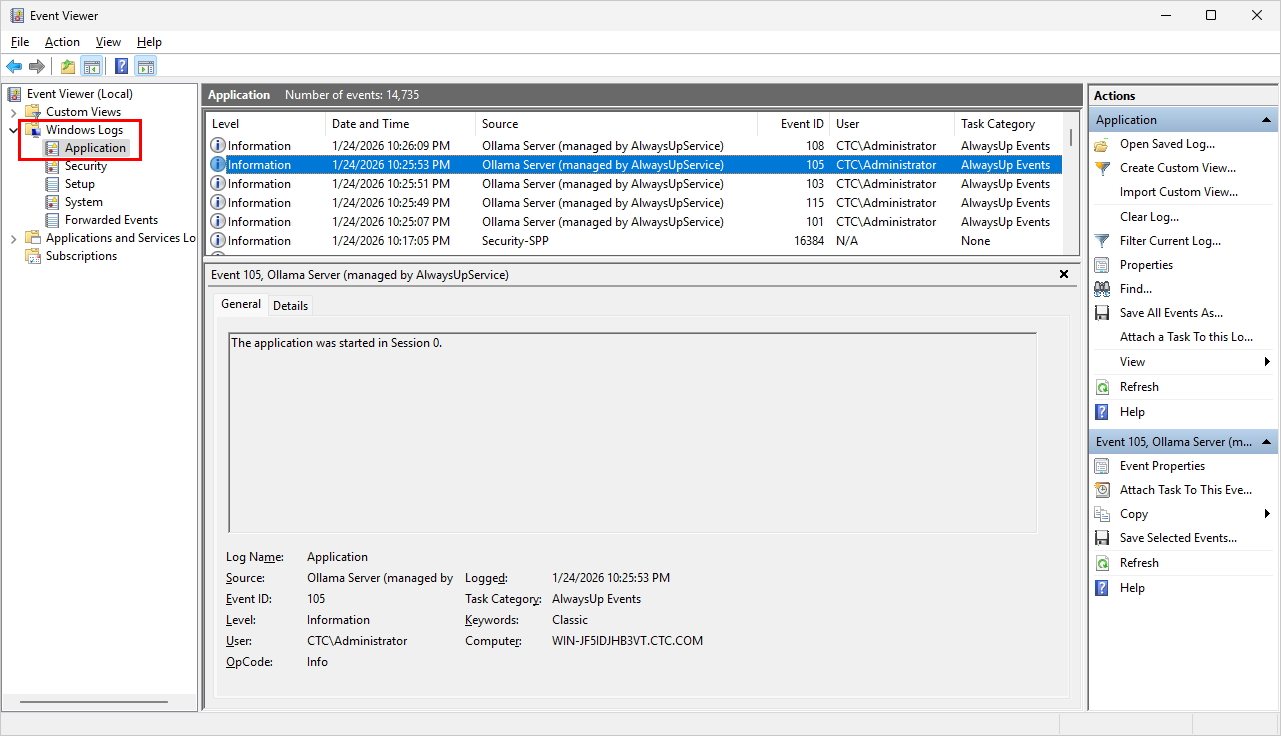
Task: Click the blue Back arrow toolbar icon
Action: point(14,67)
